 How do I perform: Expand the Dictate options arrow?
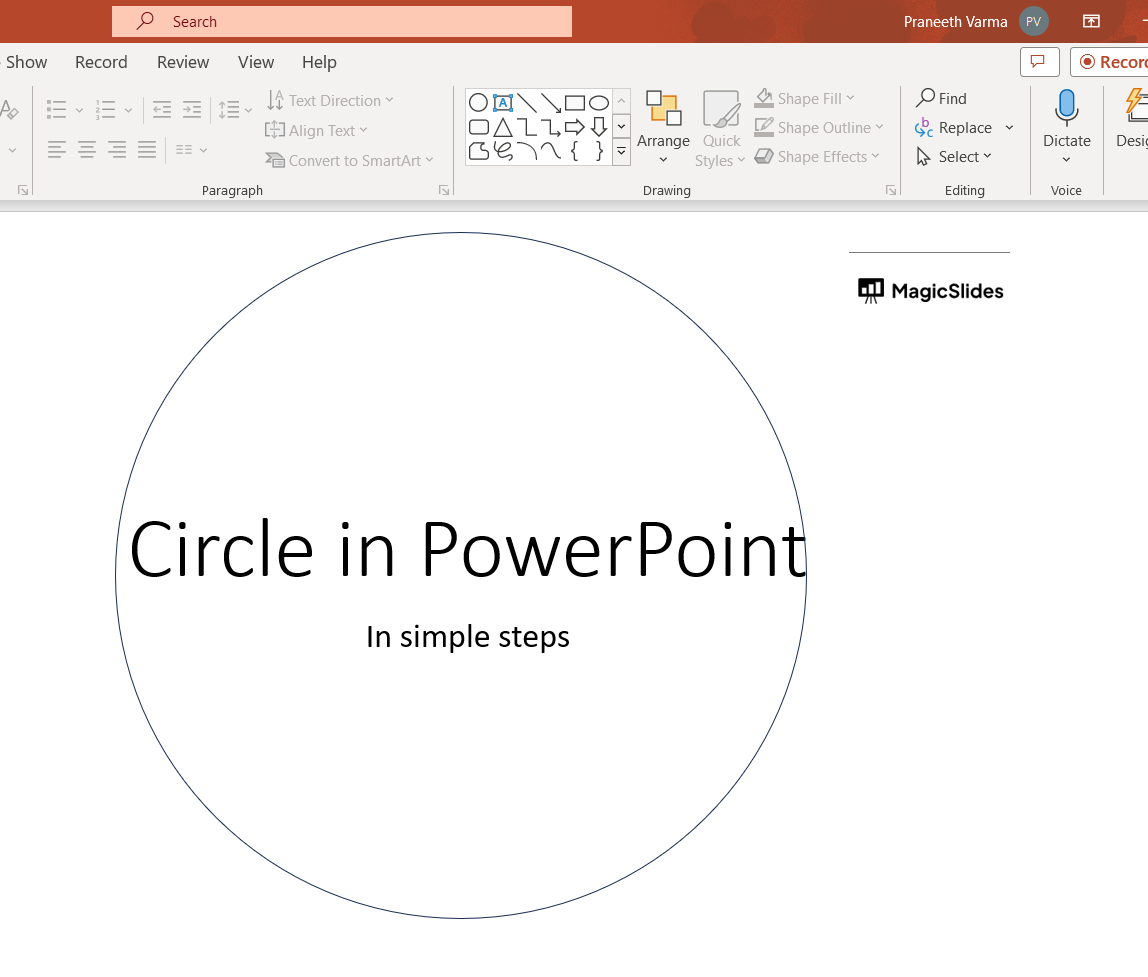[x=1066, y=160]
